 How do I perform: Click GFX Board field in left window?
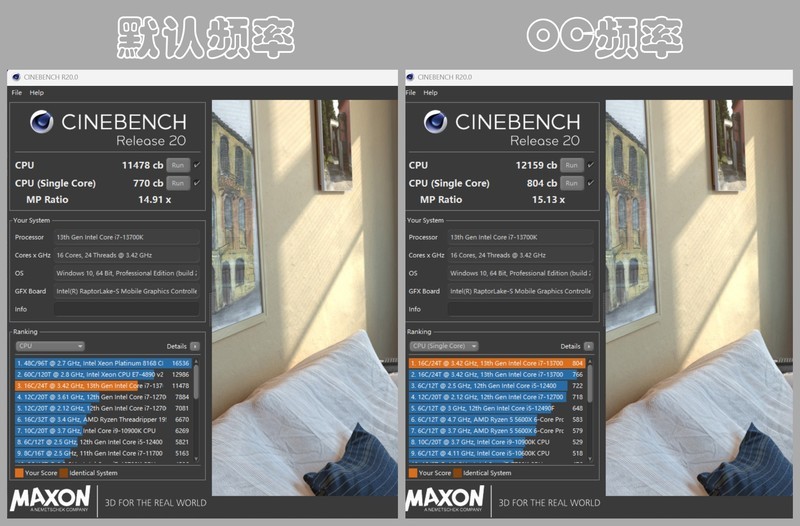coord(126,291)
